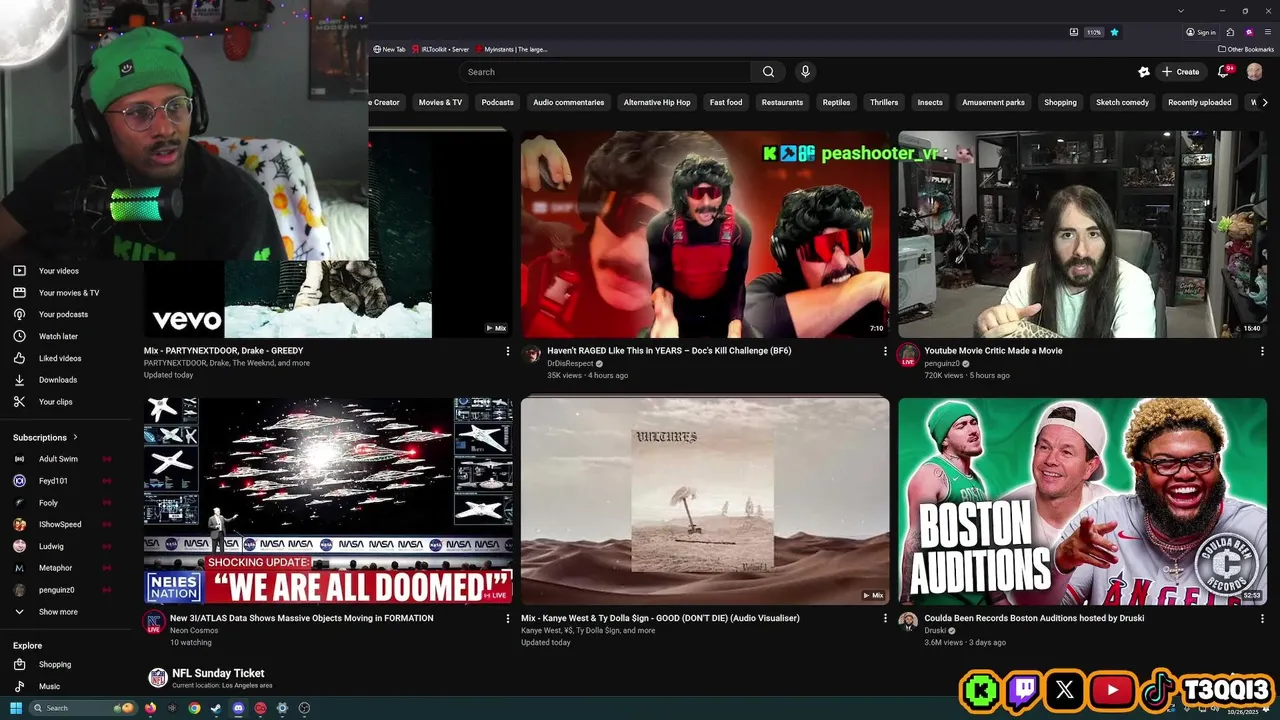Go to Adult Swim subscription channel
Screen dimensions: 1280x720
58,459
